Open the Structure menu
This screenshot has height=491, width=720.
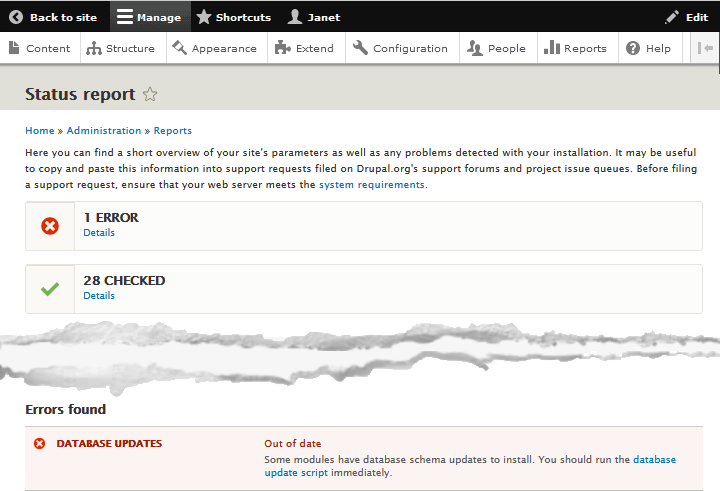tap(121, 48)
